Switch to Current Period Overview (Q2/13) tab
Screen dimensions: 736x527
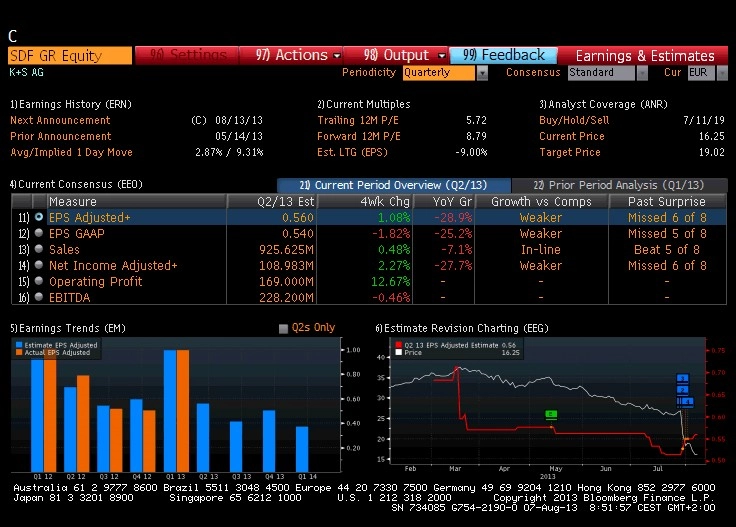pyautogui.click(x=393, y=185)
